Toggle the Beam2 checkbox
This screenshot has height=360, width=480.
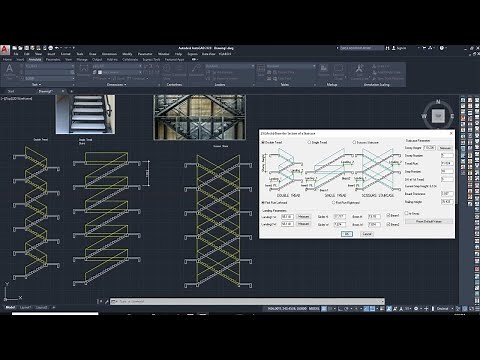pos(388,224)
